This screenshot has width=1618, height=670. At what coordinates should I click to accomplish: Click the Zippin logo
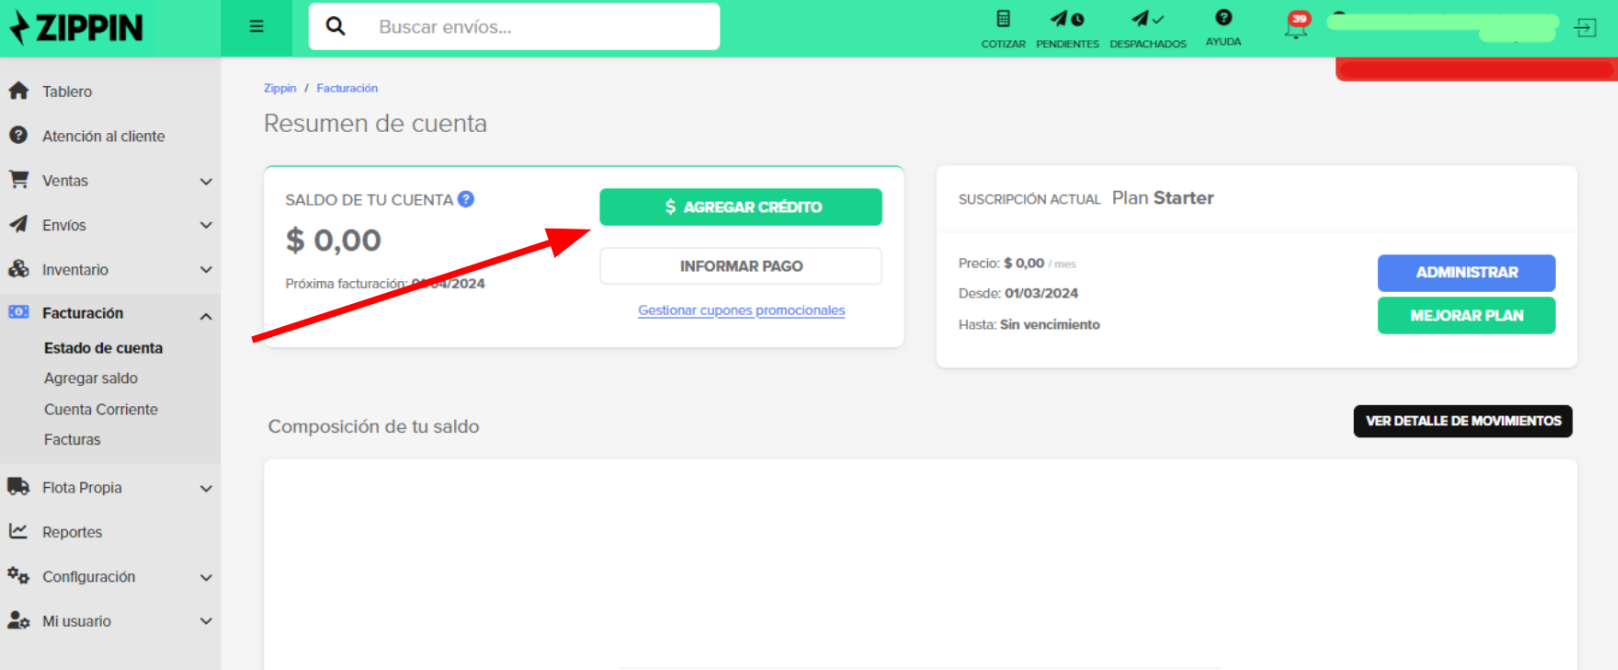coord(76,28)
